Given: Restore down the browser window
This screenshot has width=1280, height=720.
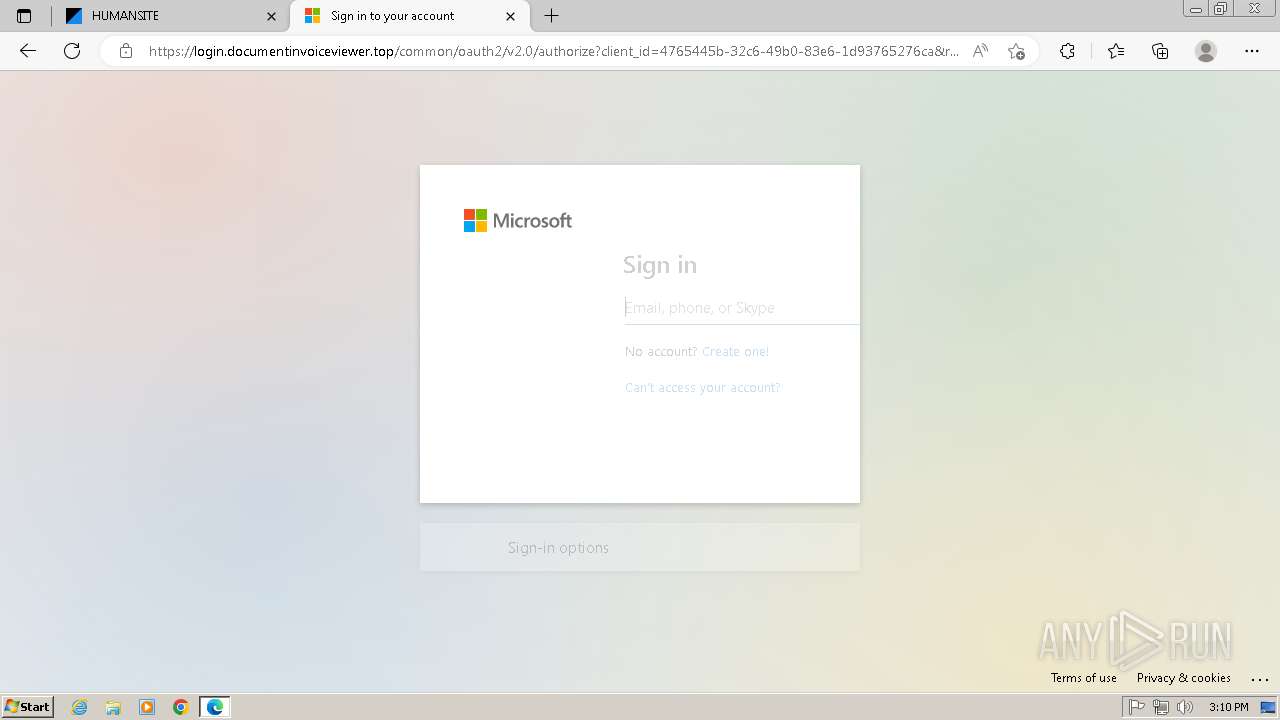Looking at the screenshot, I should (x=1221, y=8).
